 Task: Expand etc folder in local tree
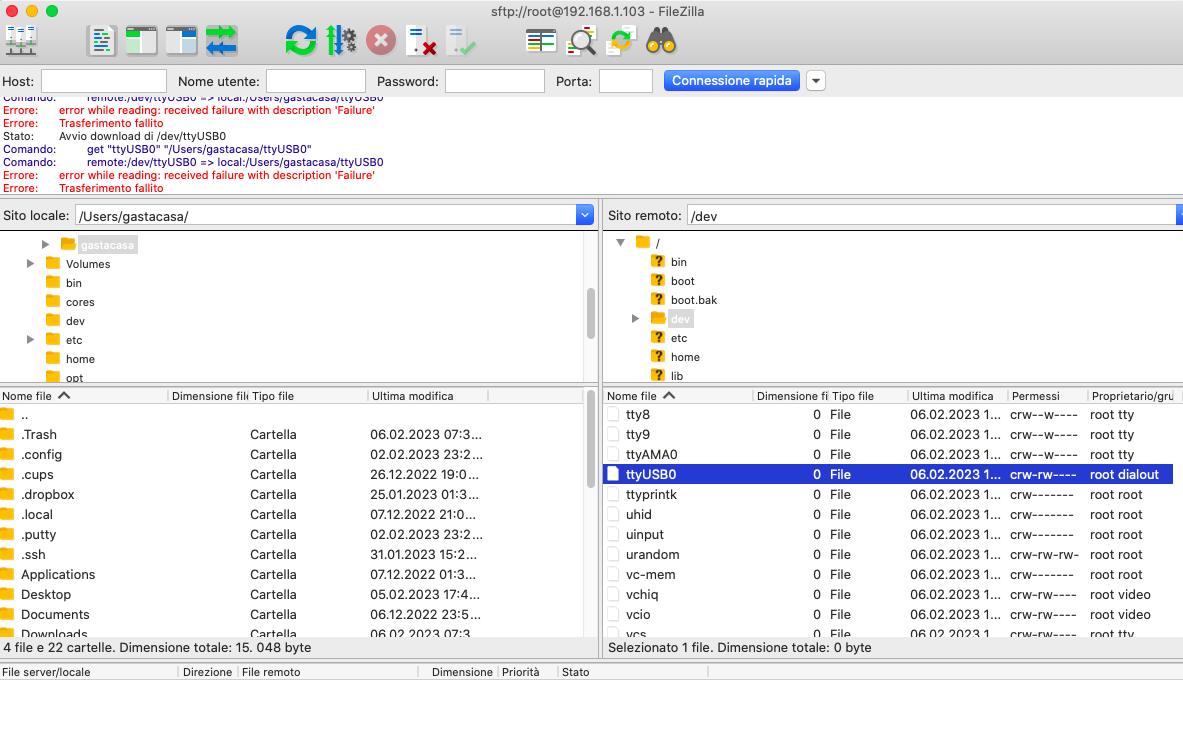(x=30, y=340)
